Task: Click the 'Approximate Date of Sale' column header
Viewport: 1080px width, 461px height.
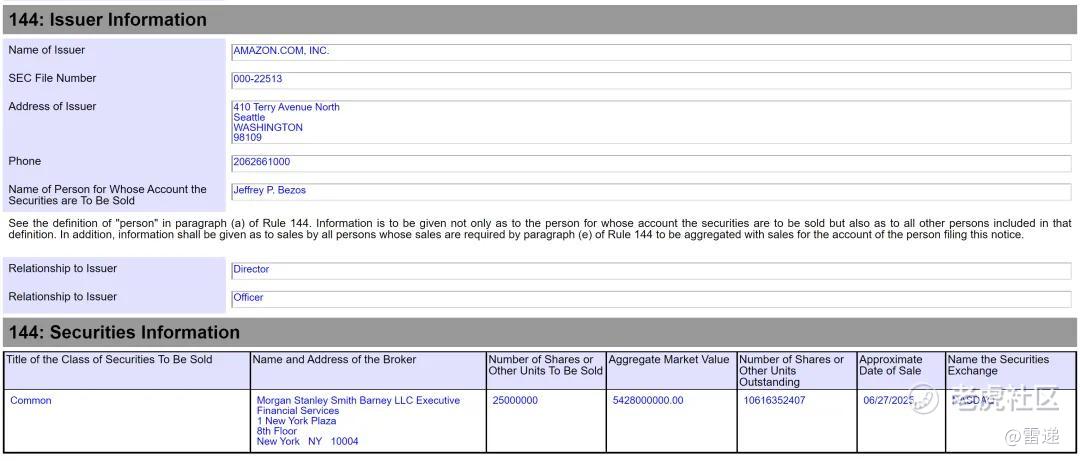Action: [x=902, y=370]
